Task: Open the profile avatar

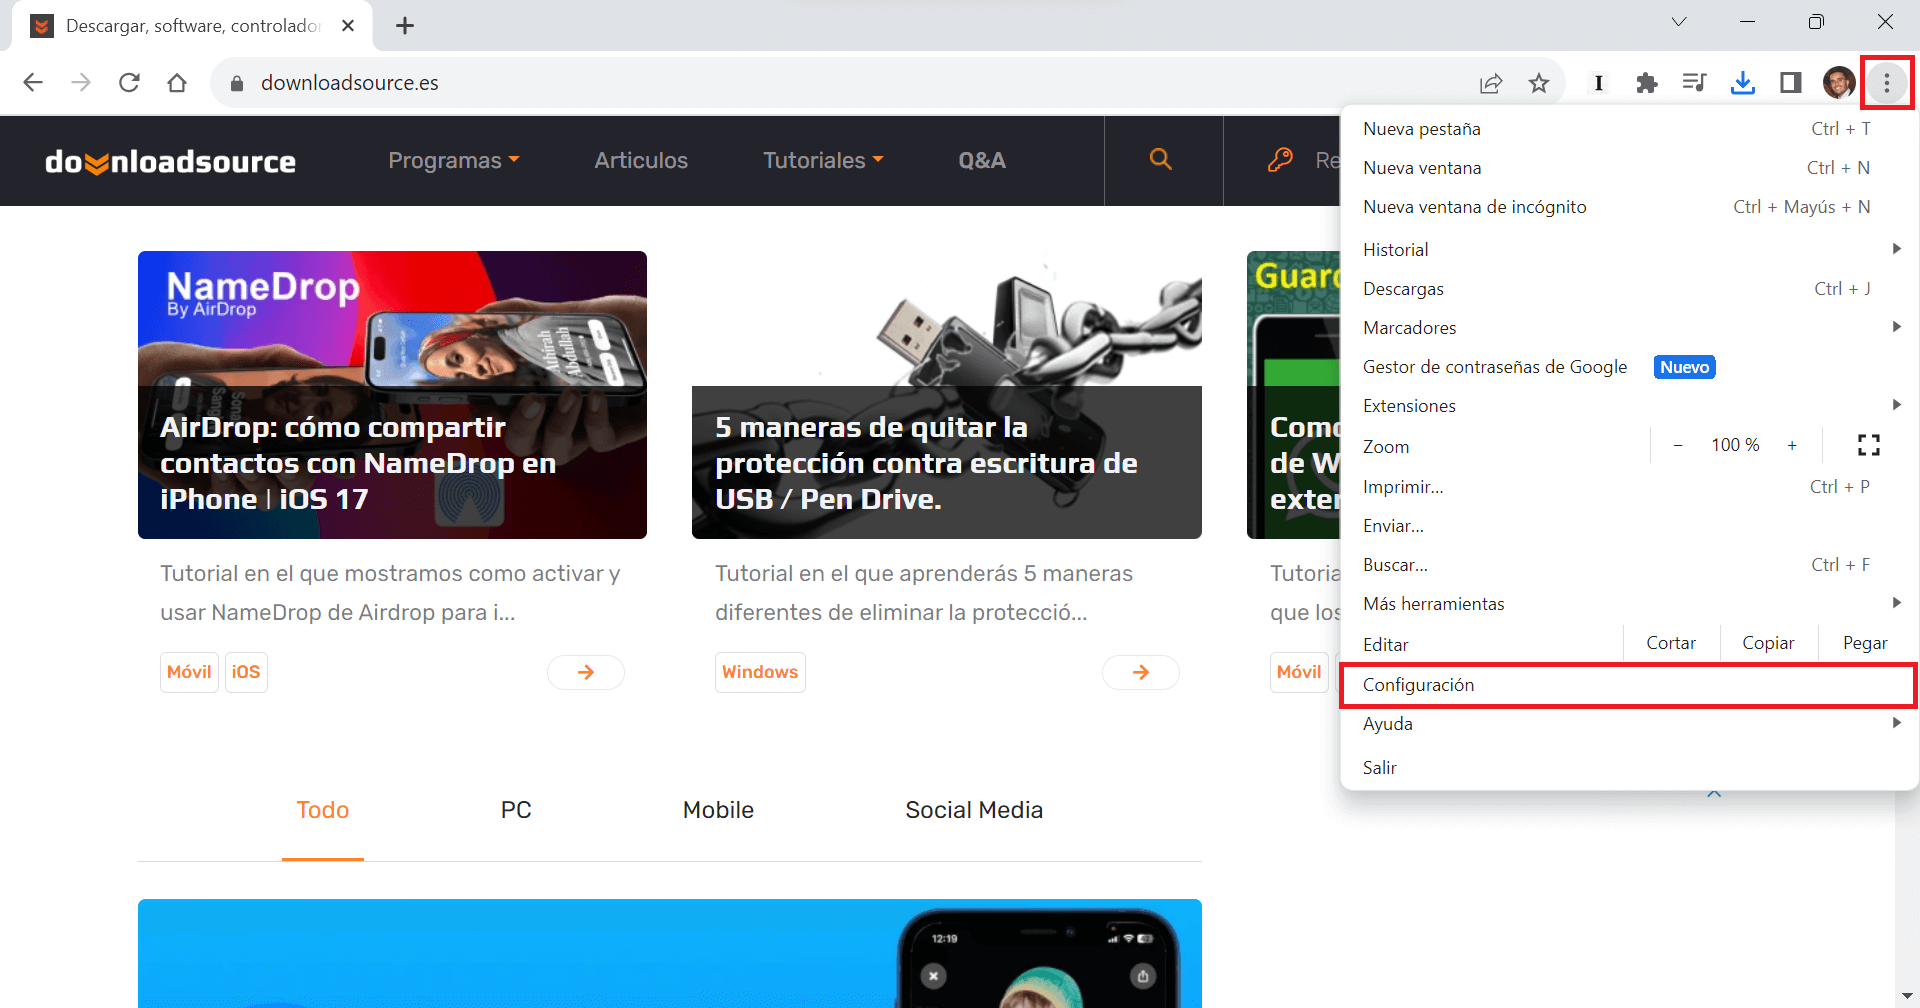Action: click(x=1839, y=83)
